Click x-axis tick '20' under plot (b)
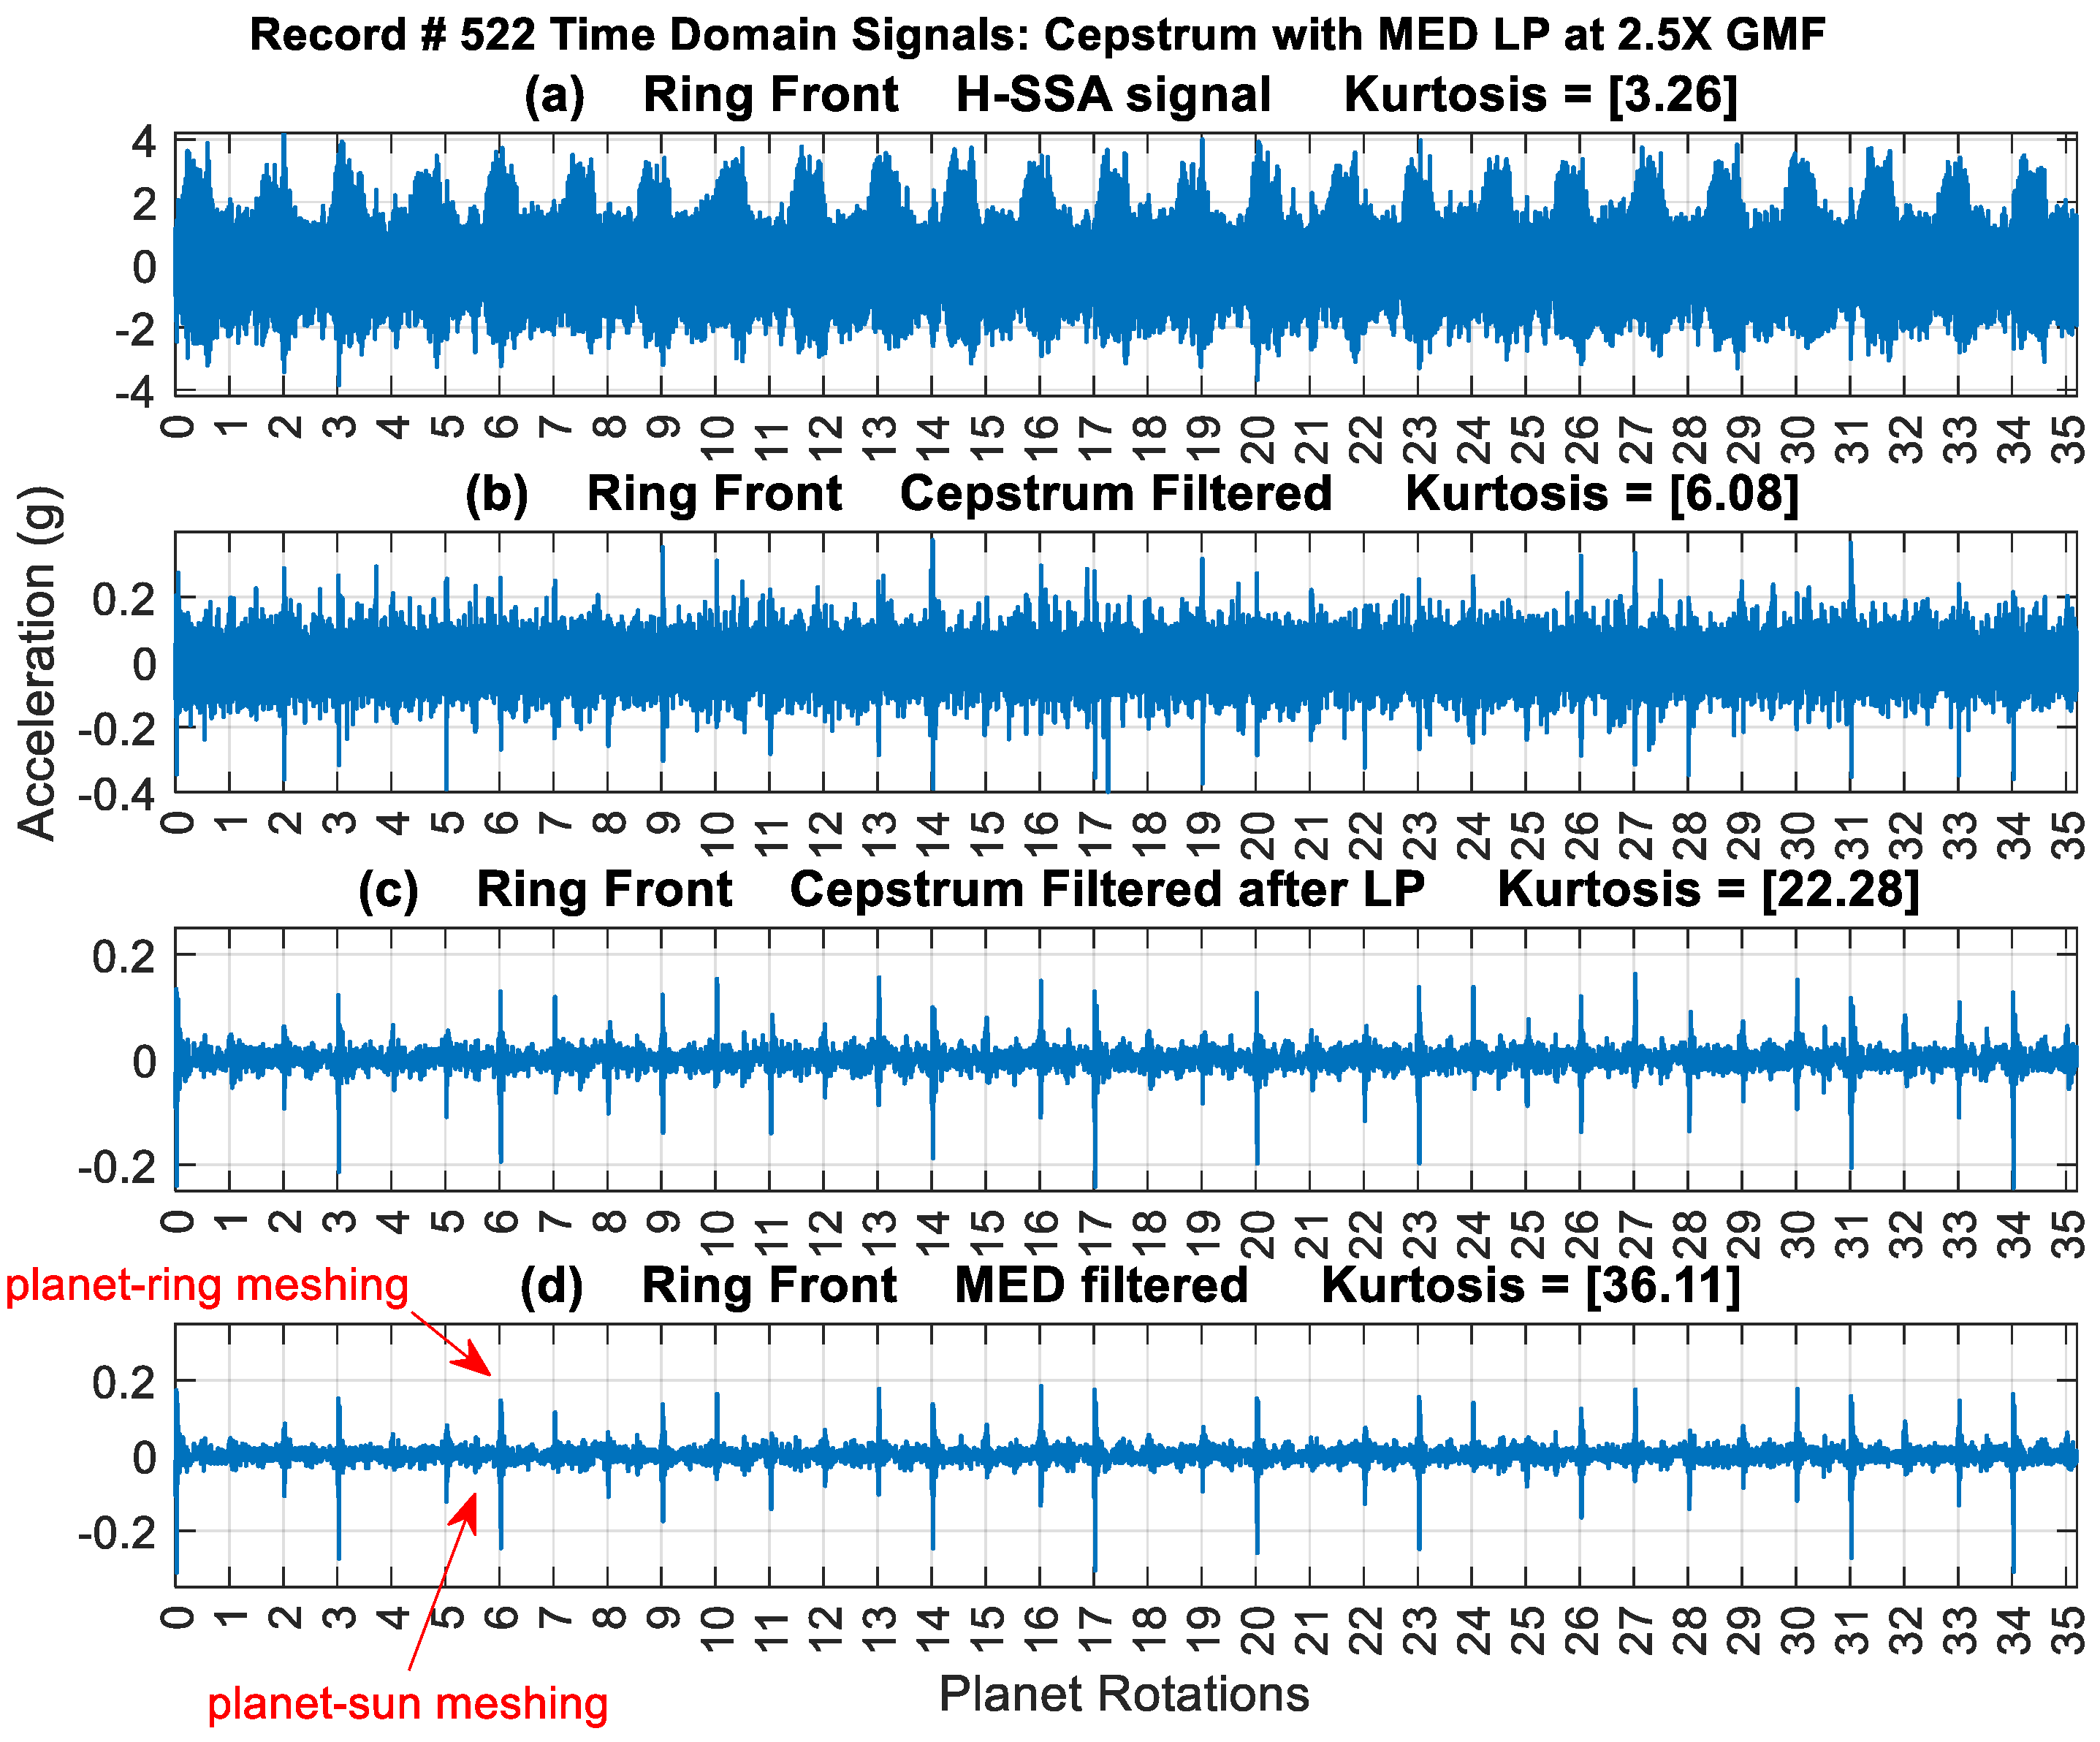The height and width of the screenshot is (1742, 2100). click(1257, 836)
